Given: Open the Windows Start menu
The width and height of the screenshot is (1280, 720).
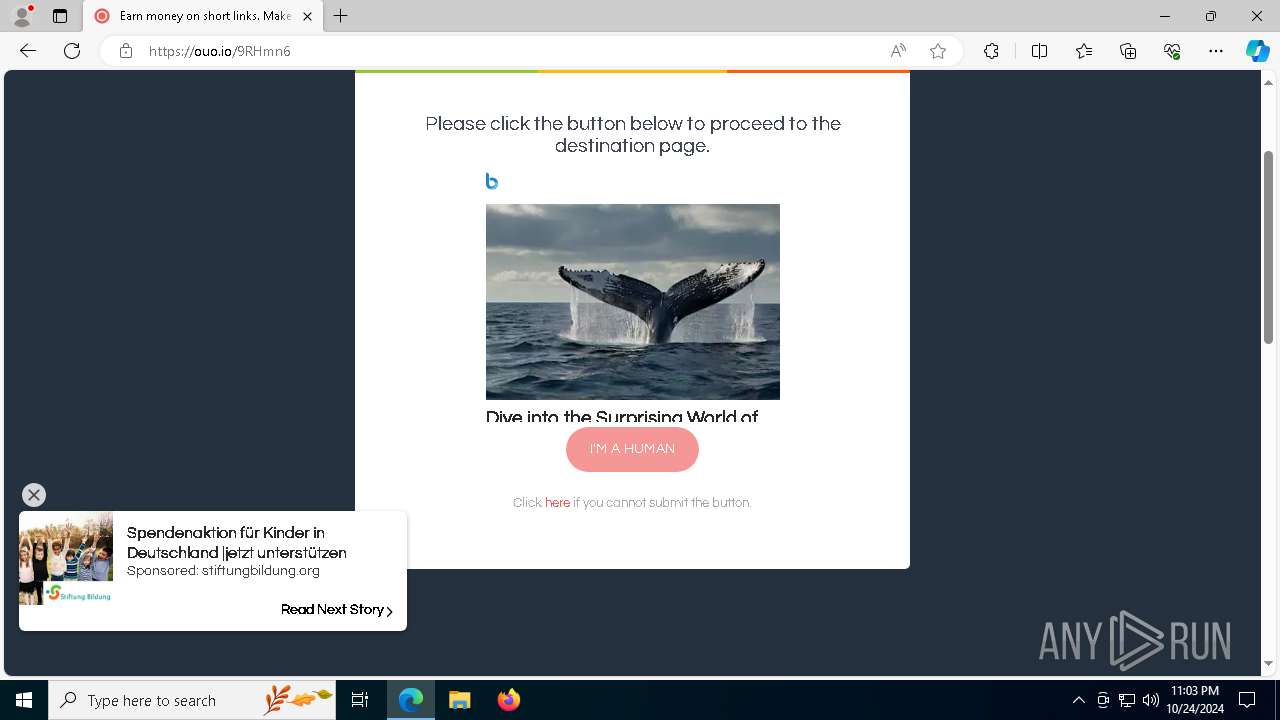Looking at the screenshot, I should click(x=24, y=700).
